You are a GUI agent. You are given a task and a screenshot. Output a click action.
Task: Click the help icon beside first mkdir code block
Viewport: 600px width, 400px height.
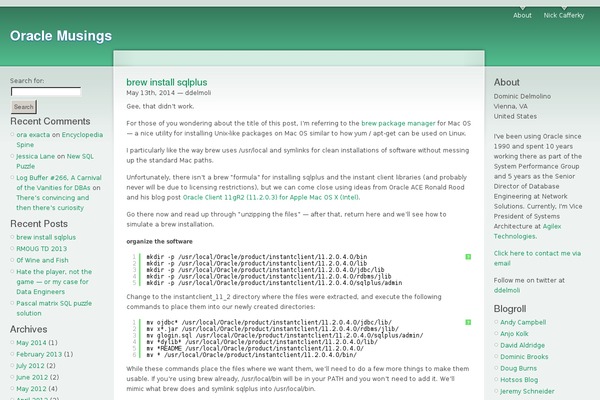click(468, 257)
